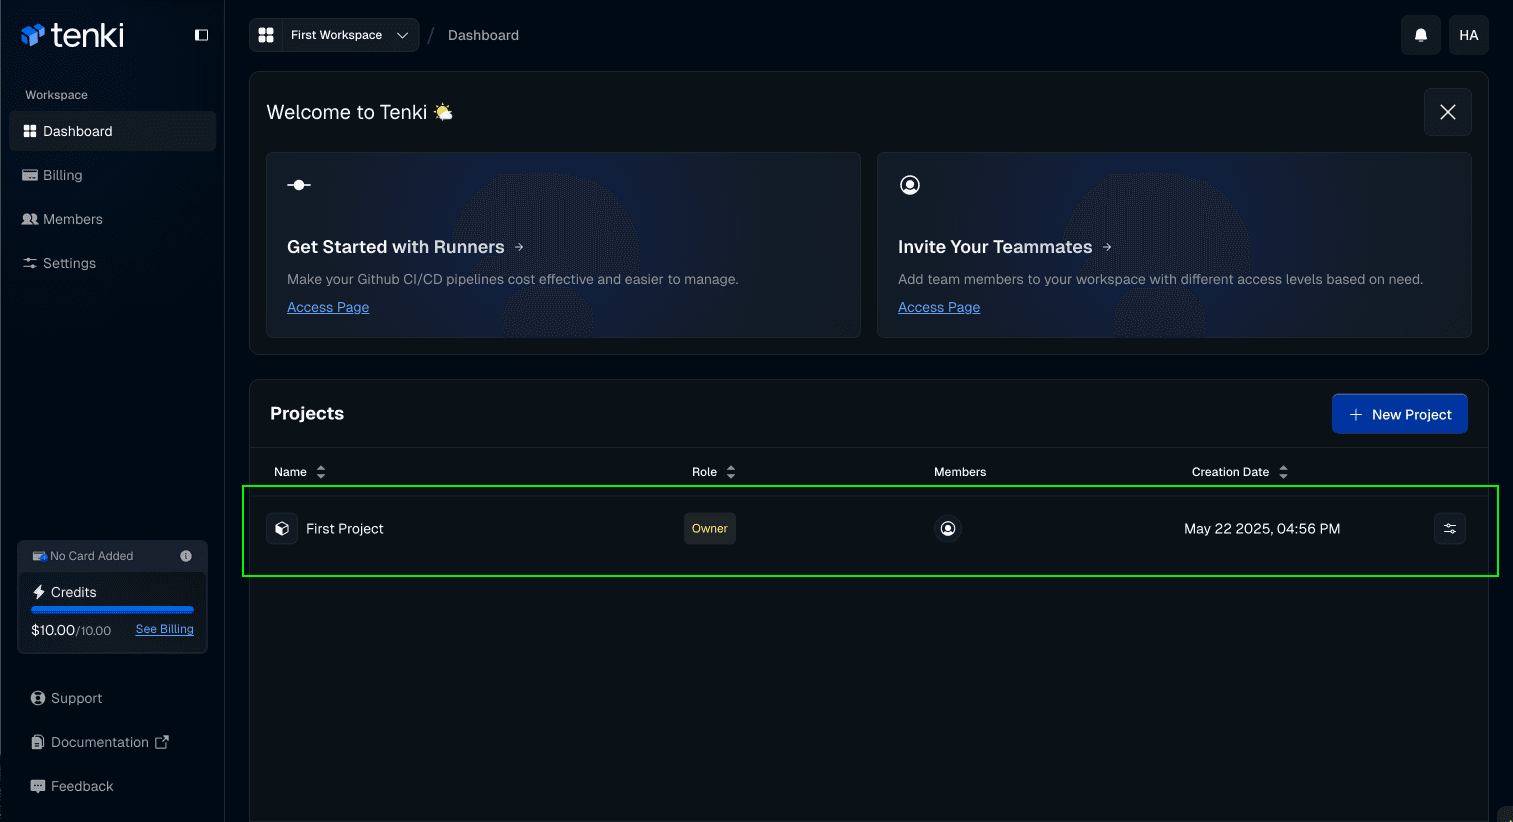This screenshot has height=822, width=1513.
Task: Click the First Project cube icon
Action: point(282,528)
